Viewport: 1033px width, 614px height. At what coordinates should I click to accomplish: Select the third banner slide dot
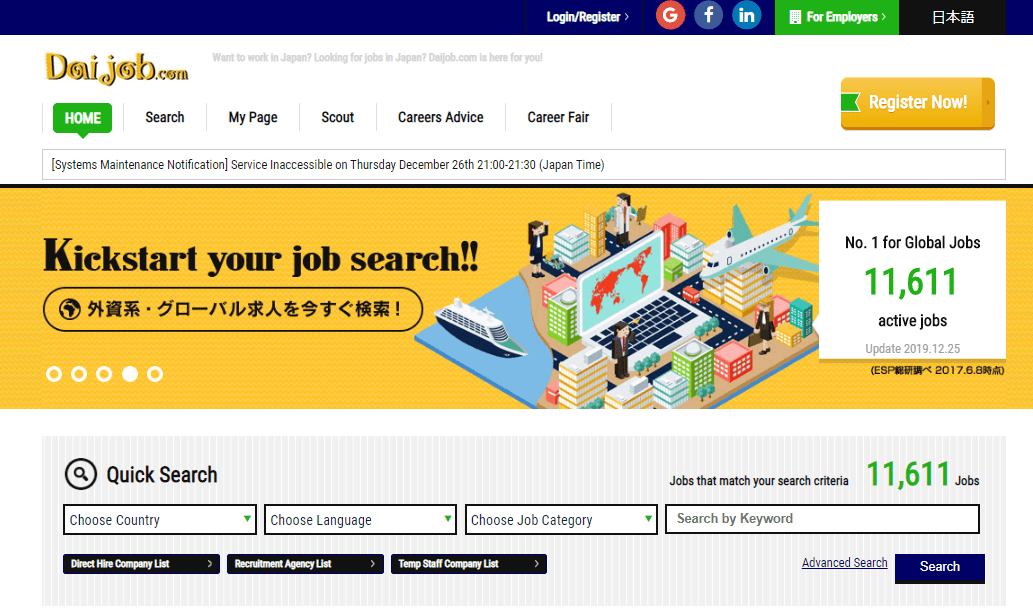click(104, 374)
